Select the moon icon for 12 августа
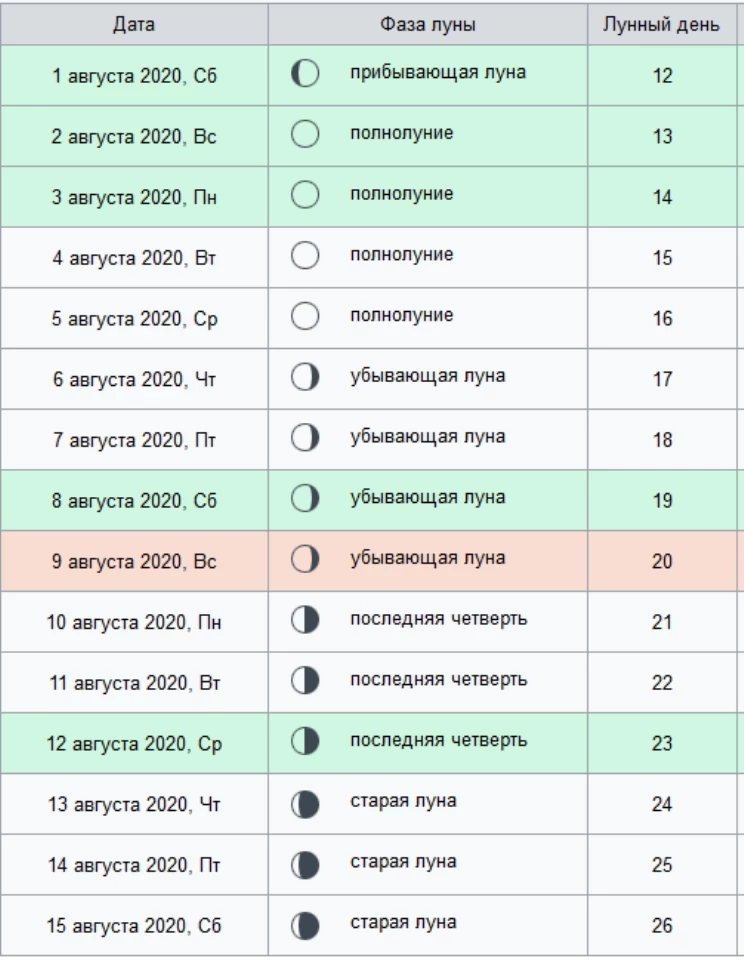The image size is (744, 961). pos(305,742)
